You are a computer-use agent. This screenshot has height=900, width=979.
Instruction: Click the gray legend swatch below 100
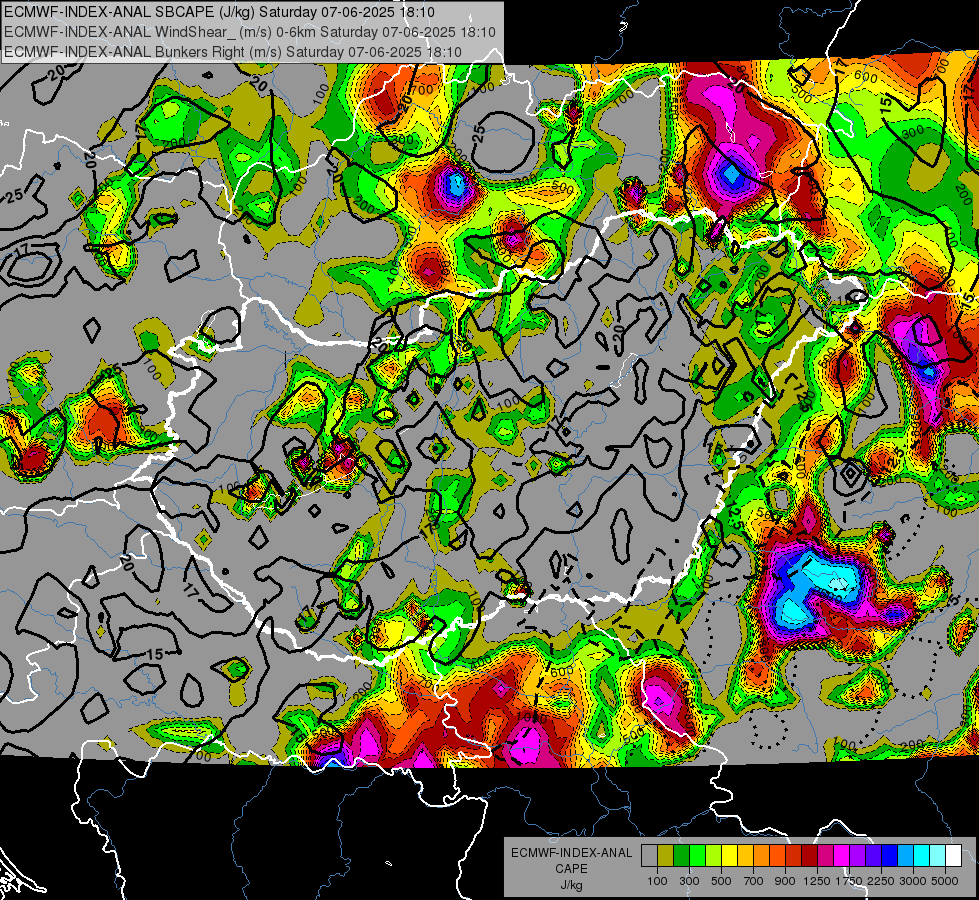(x=649, y=856)
